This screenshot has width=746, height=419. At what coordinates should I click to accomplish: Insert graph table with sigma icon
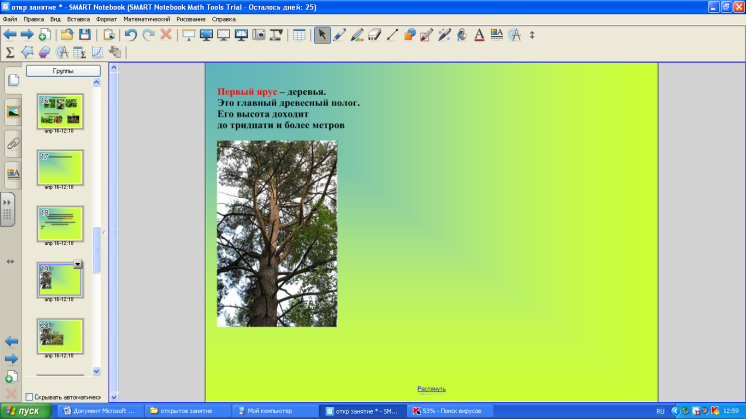(x=80, y=52)
